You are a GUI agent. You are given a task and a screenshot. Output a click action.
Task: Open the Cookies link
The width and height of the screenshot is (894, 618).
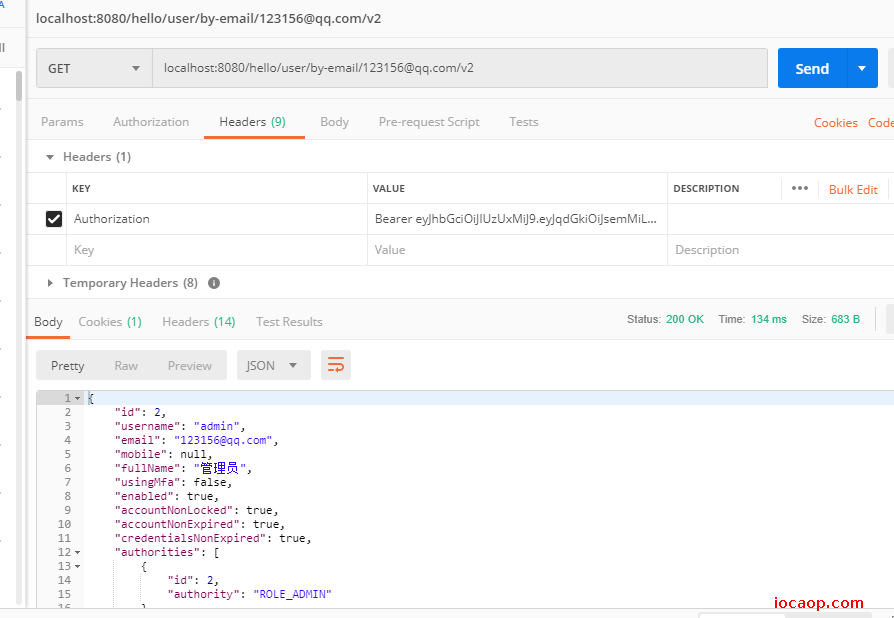pos(835,123)
